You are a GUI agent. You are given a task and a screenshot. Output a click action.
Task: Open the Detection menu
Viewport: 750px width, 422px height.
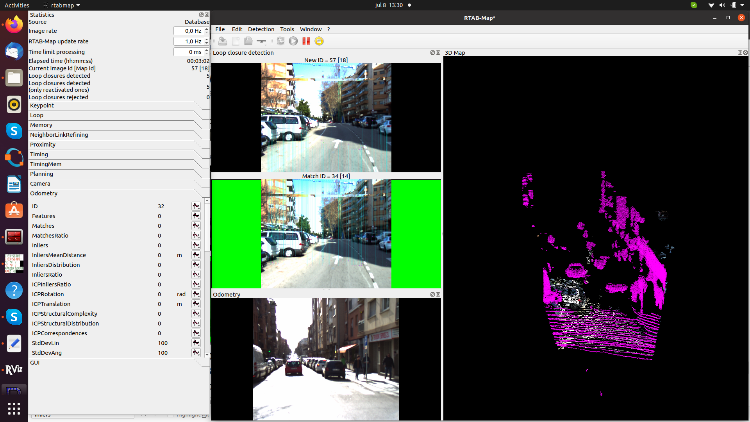point(260,29)
